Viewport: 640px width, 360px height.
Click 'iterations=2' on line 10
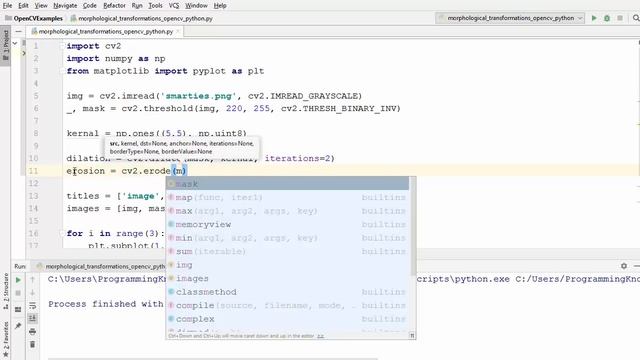[297, 158]
